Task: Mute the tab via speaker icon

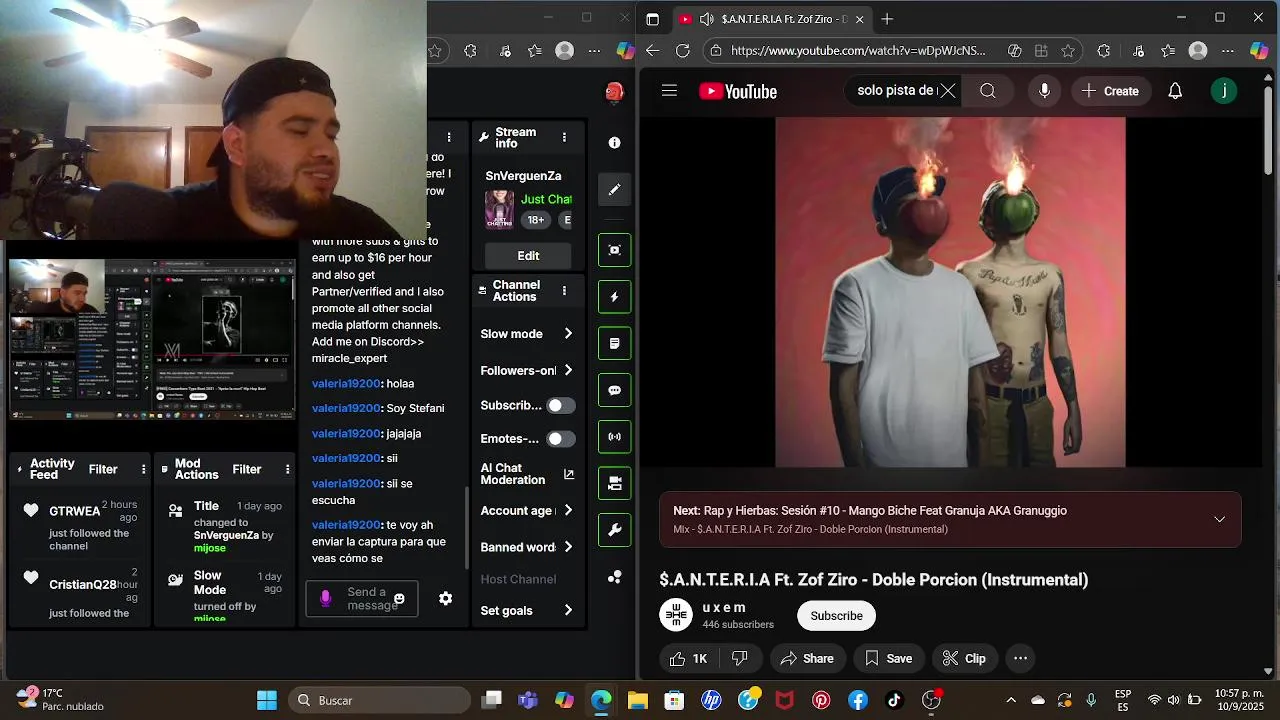Action: [706, 19]
